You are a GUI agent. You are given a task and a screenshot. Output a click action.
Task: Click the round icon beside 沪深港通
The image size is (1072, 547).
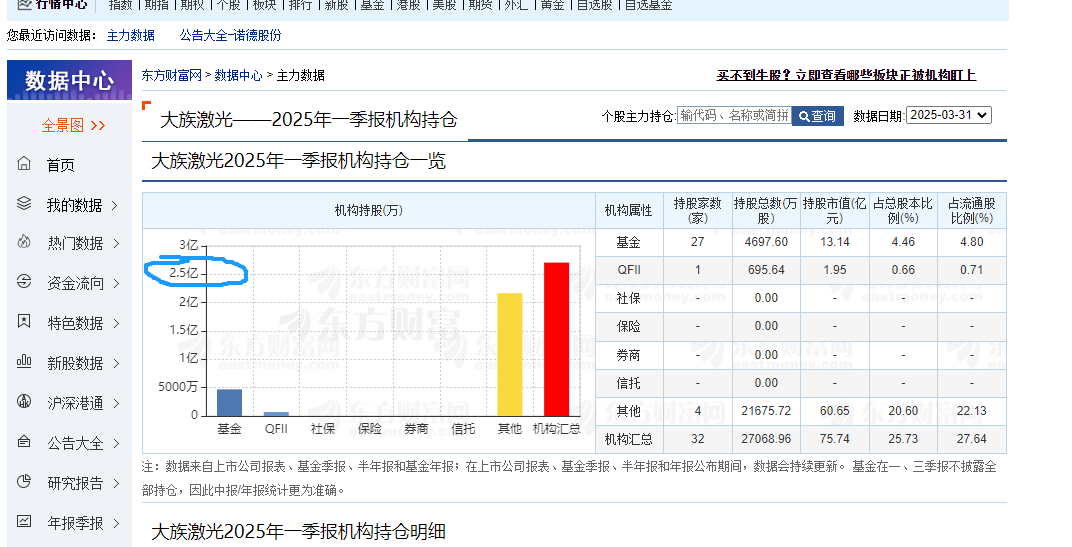(24, 401)
